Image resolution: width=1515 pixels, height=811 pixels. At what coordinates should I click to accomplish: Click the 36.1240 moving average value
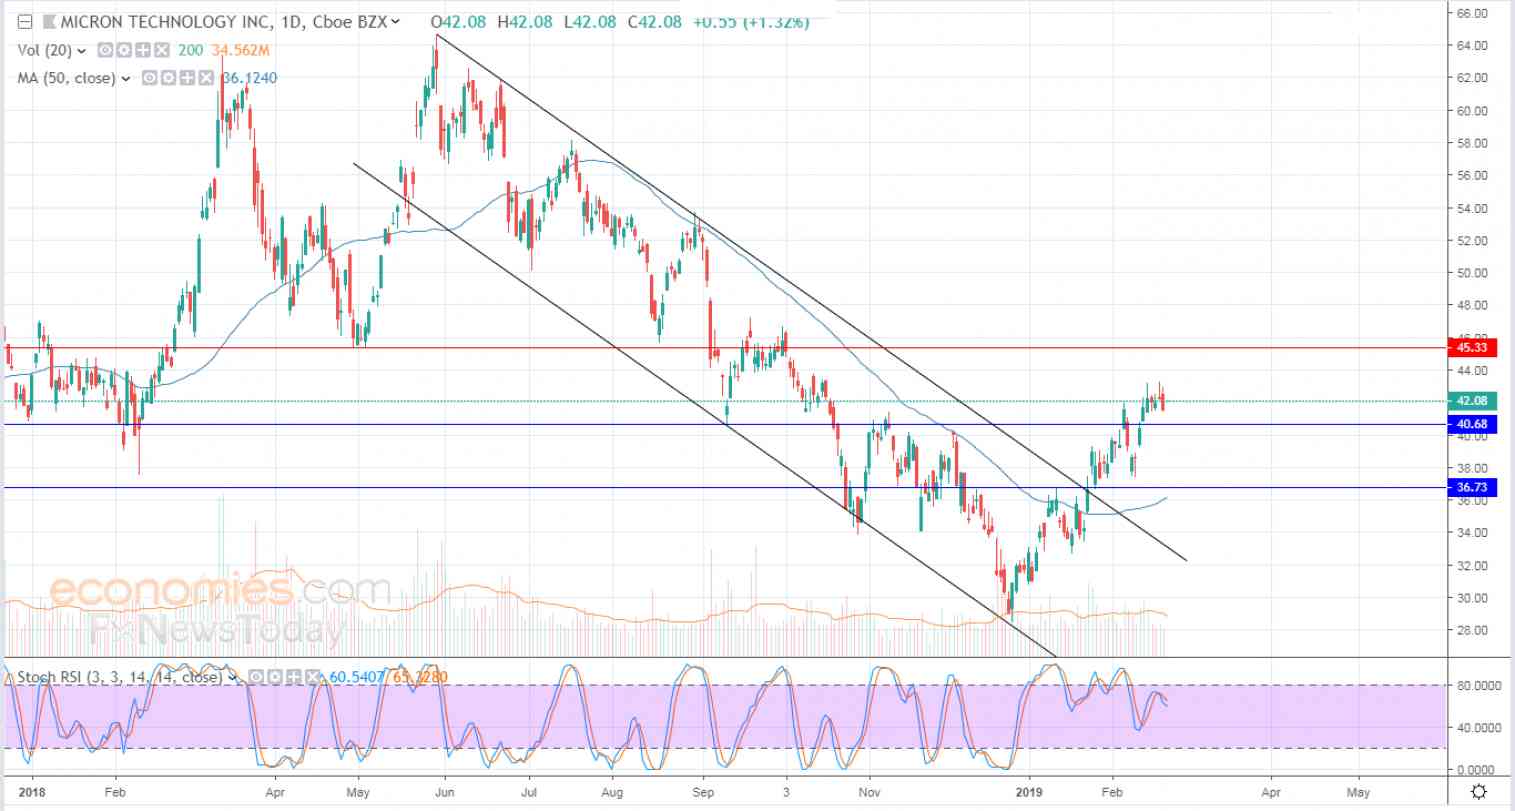click(248, 78)
